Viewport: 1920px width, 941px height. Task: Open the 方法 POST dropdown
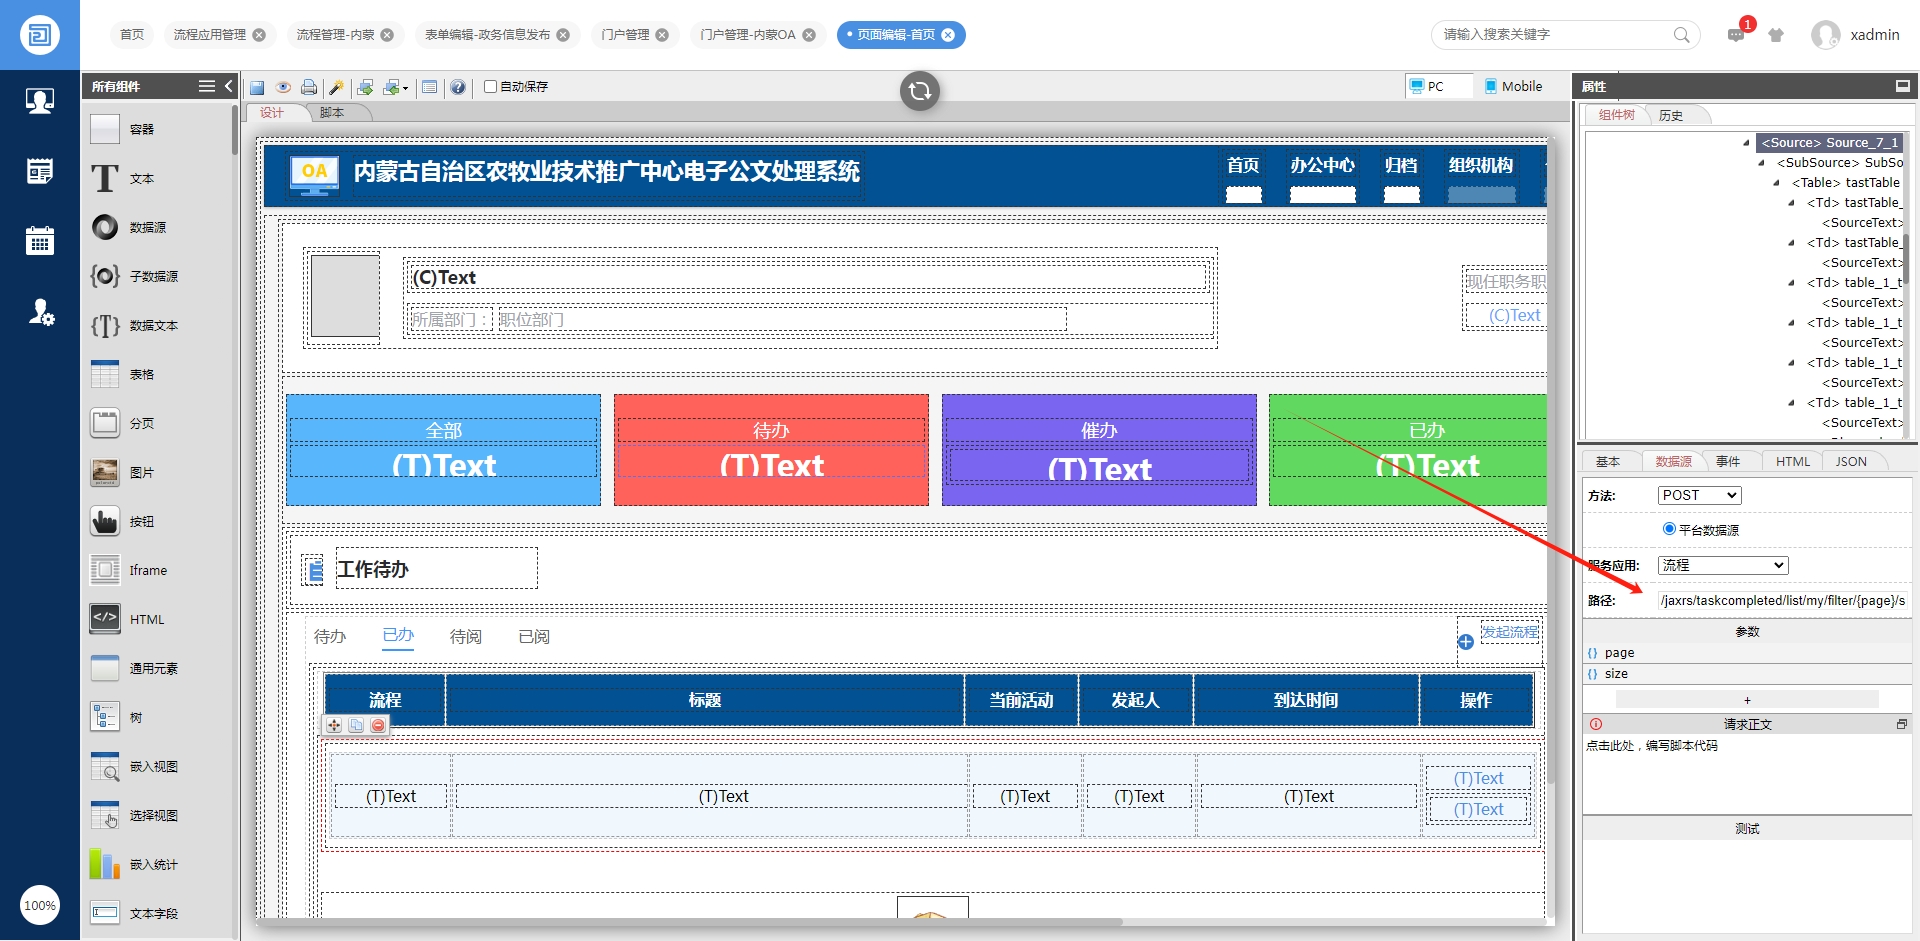pos(1699,496)
